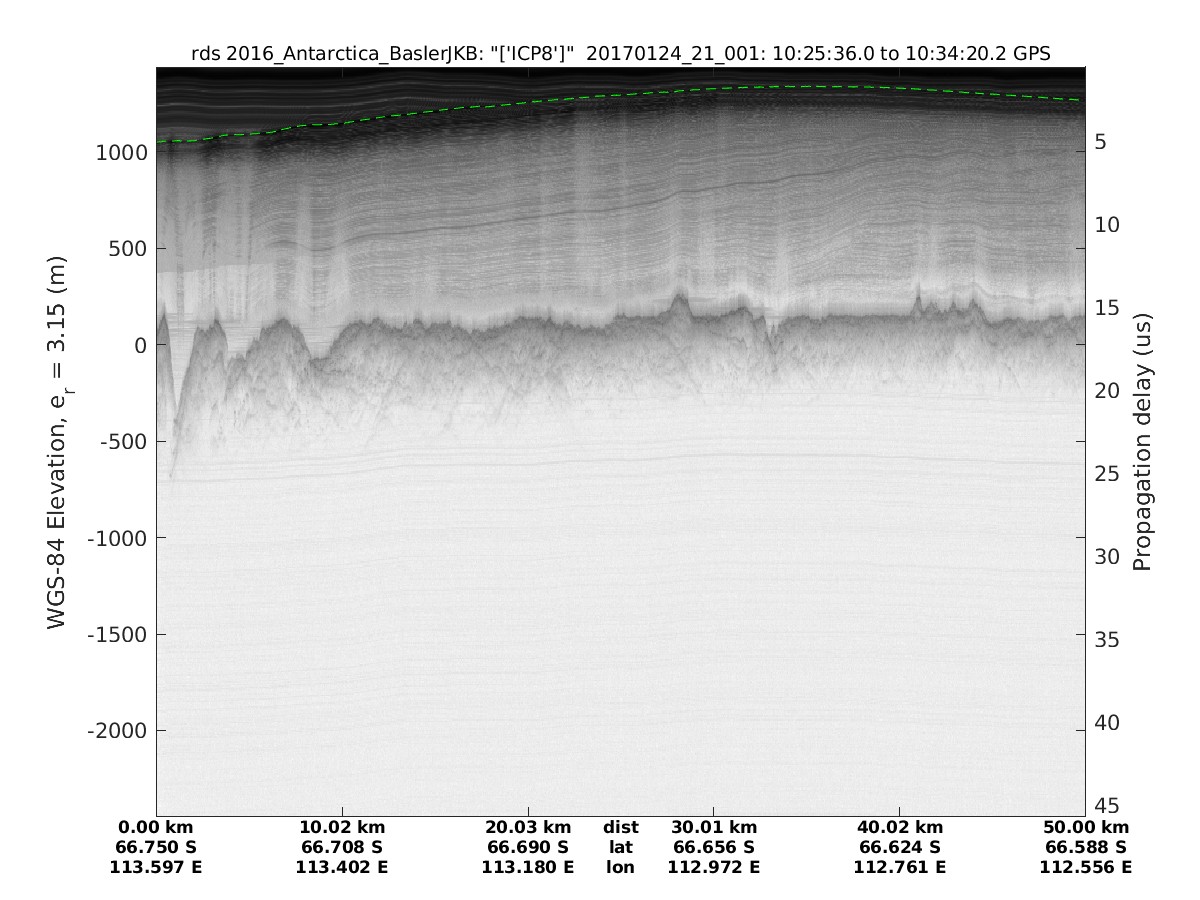
Task: Click the 'dist' x-axis legend text
Action: pyautogui.click(x=620, y=828)
